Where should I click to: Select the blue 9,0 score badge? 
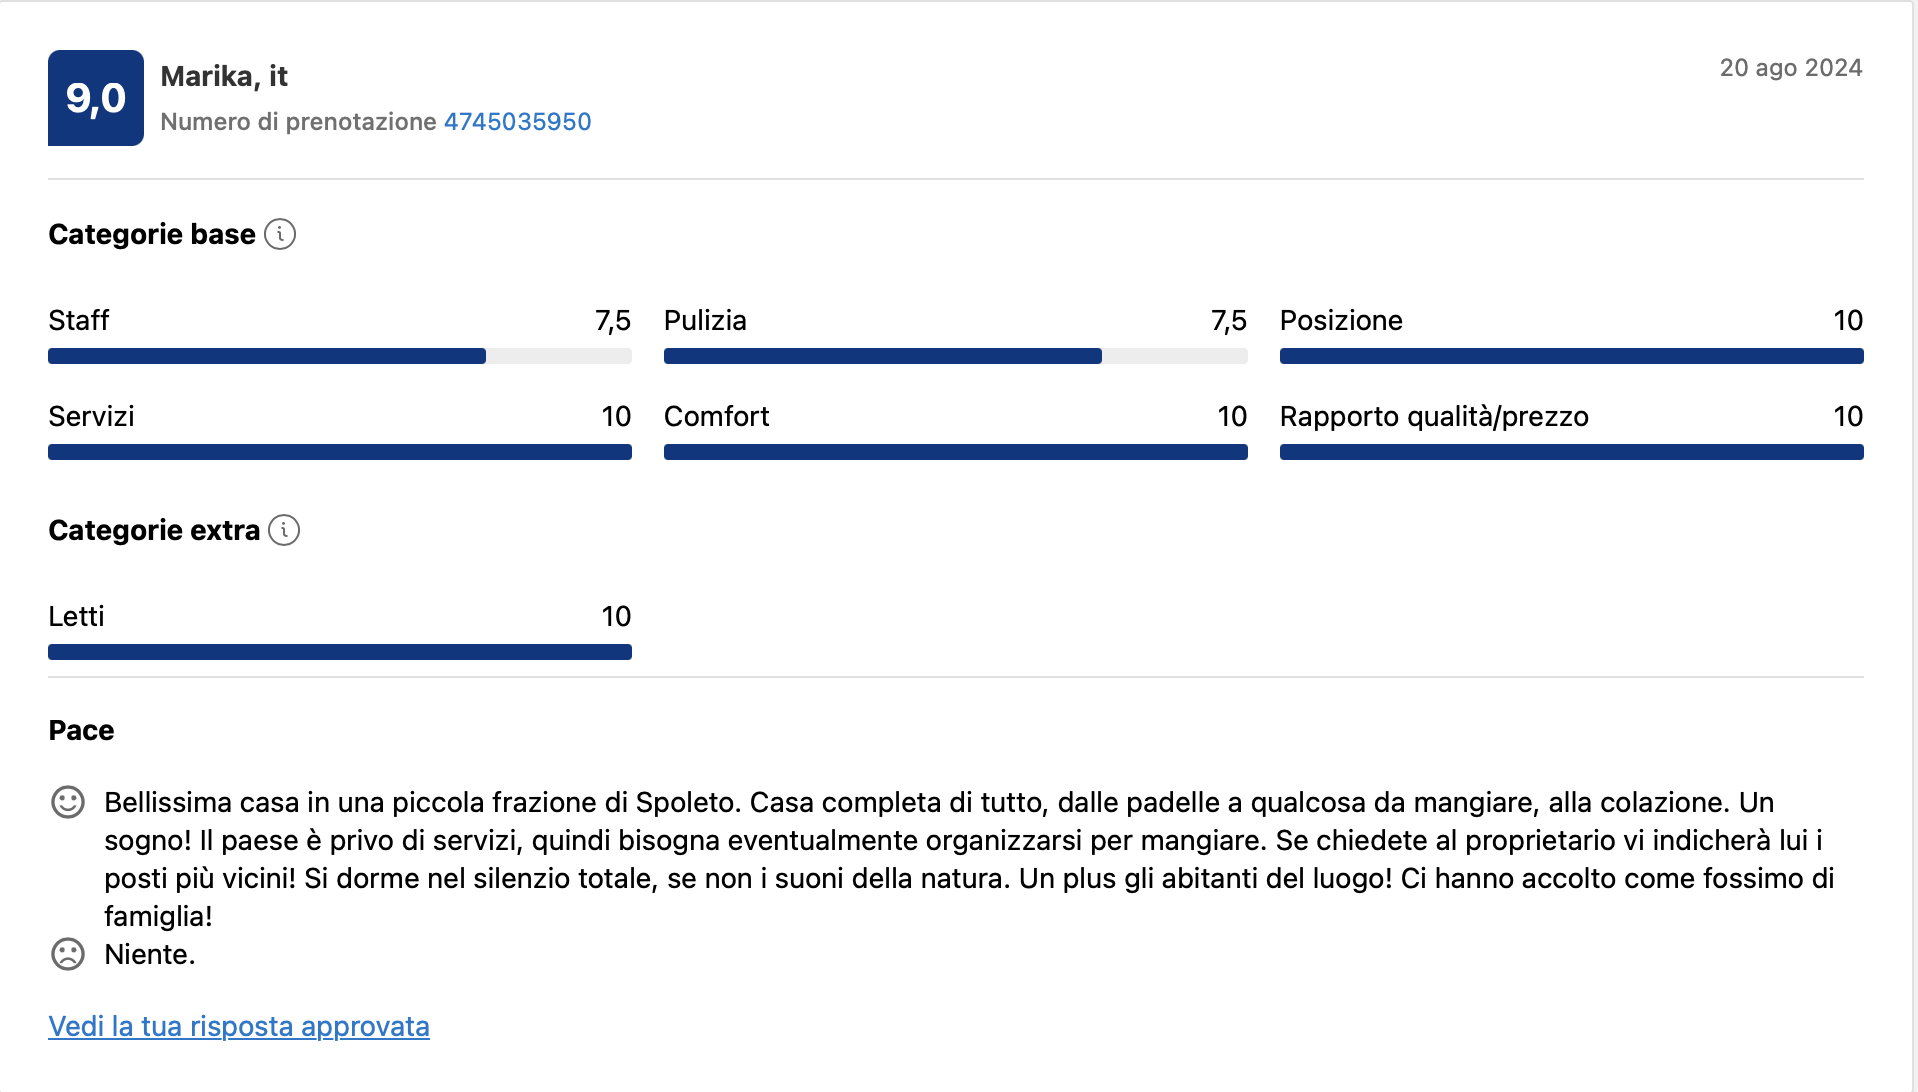point(95,97)
